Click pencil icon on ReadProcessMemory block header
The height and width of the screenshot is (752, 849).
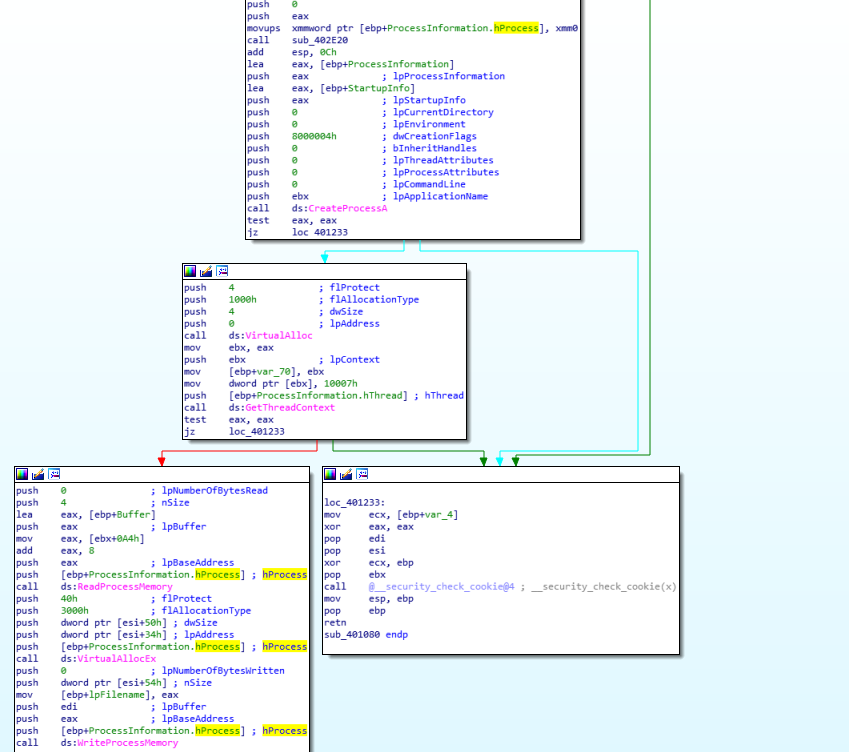pyautogui.click(x=38, y=474)
